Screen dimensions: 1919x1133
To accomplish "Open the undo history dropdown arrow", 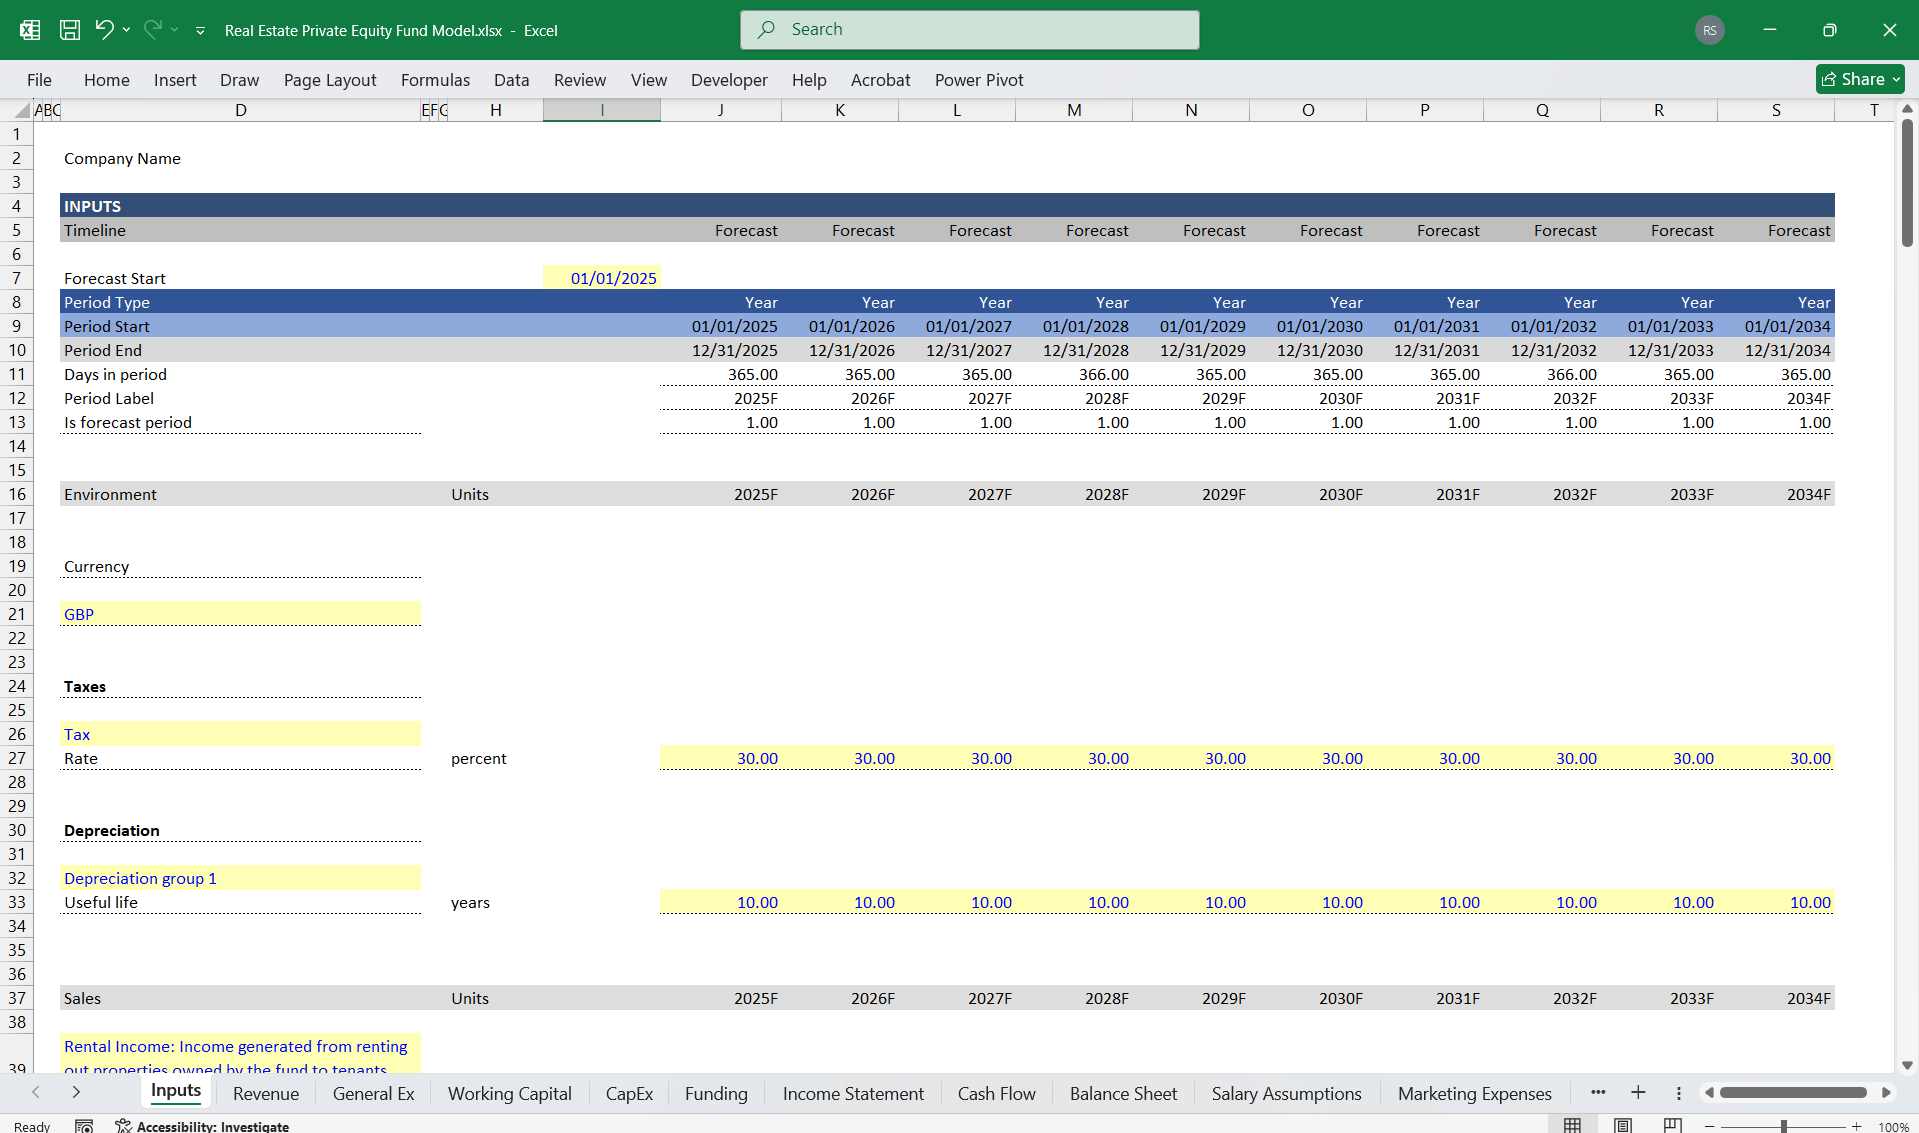I will pos(127,30).
